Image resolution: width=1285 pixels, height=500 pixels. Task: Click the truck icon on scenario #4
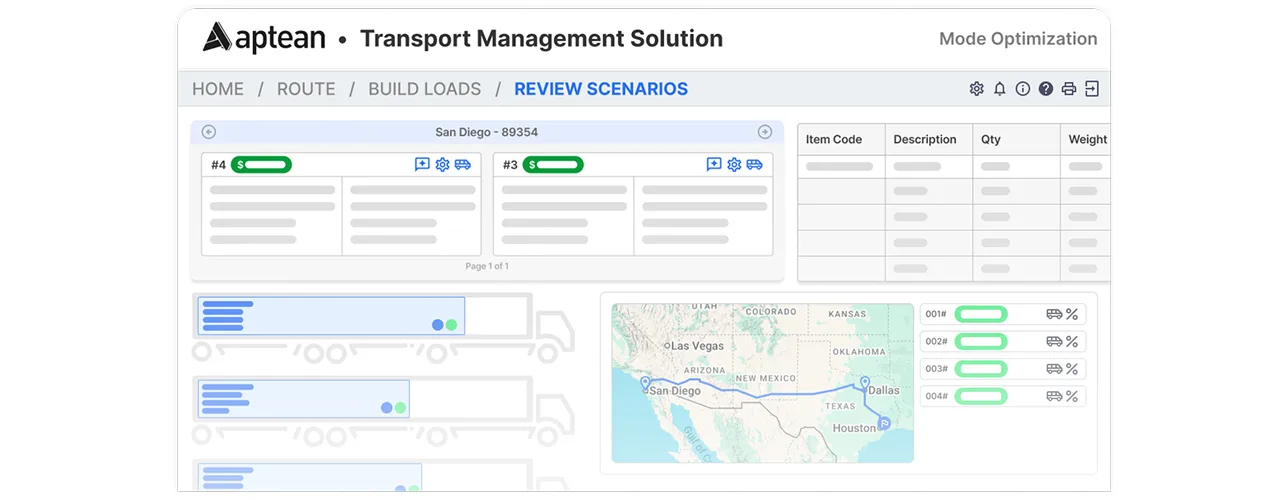tap(462, 164)
